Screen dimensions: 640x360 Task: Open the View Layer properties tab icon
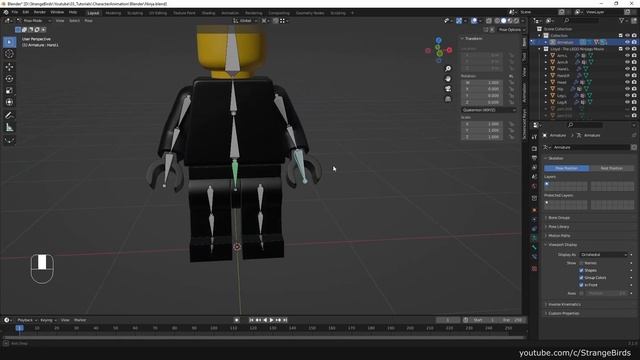(534, 167)
